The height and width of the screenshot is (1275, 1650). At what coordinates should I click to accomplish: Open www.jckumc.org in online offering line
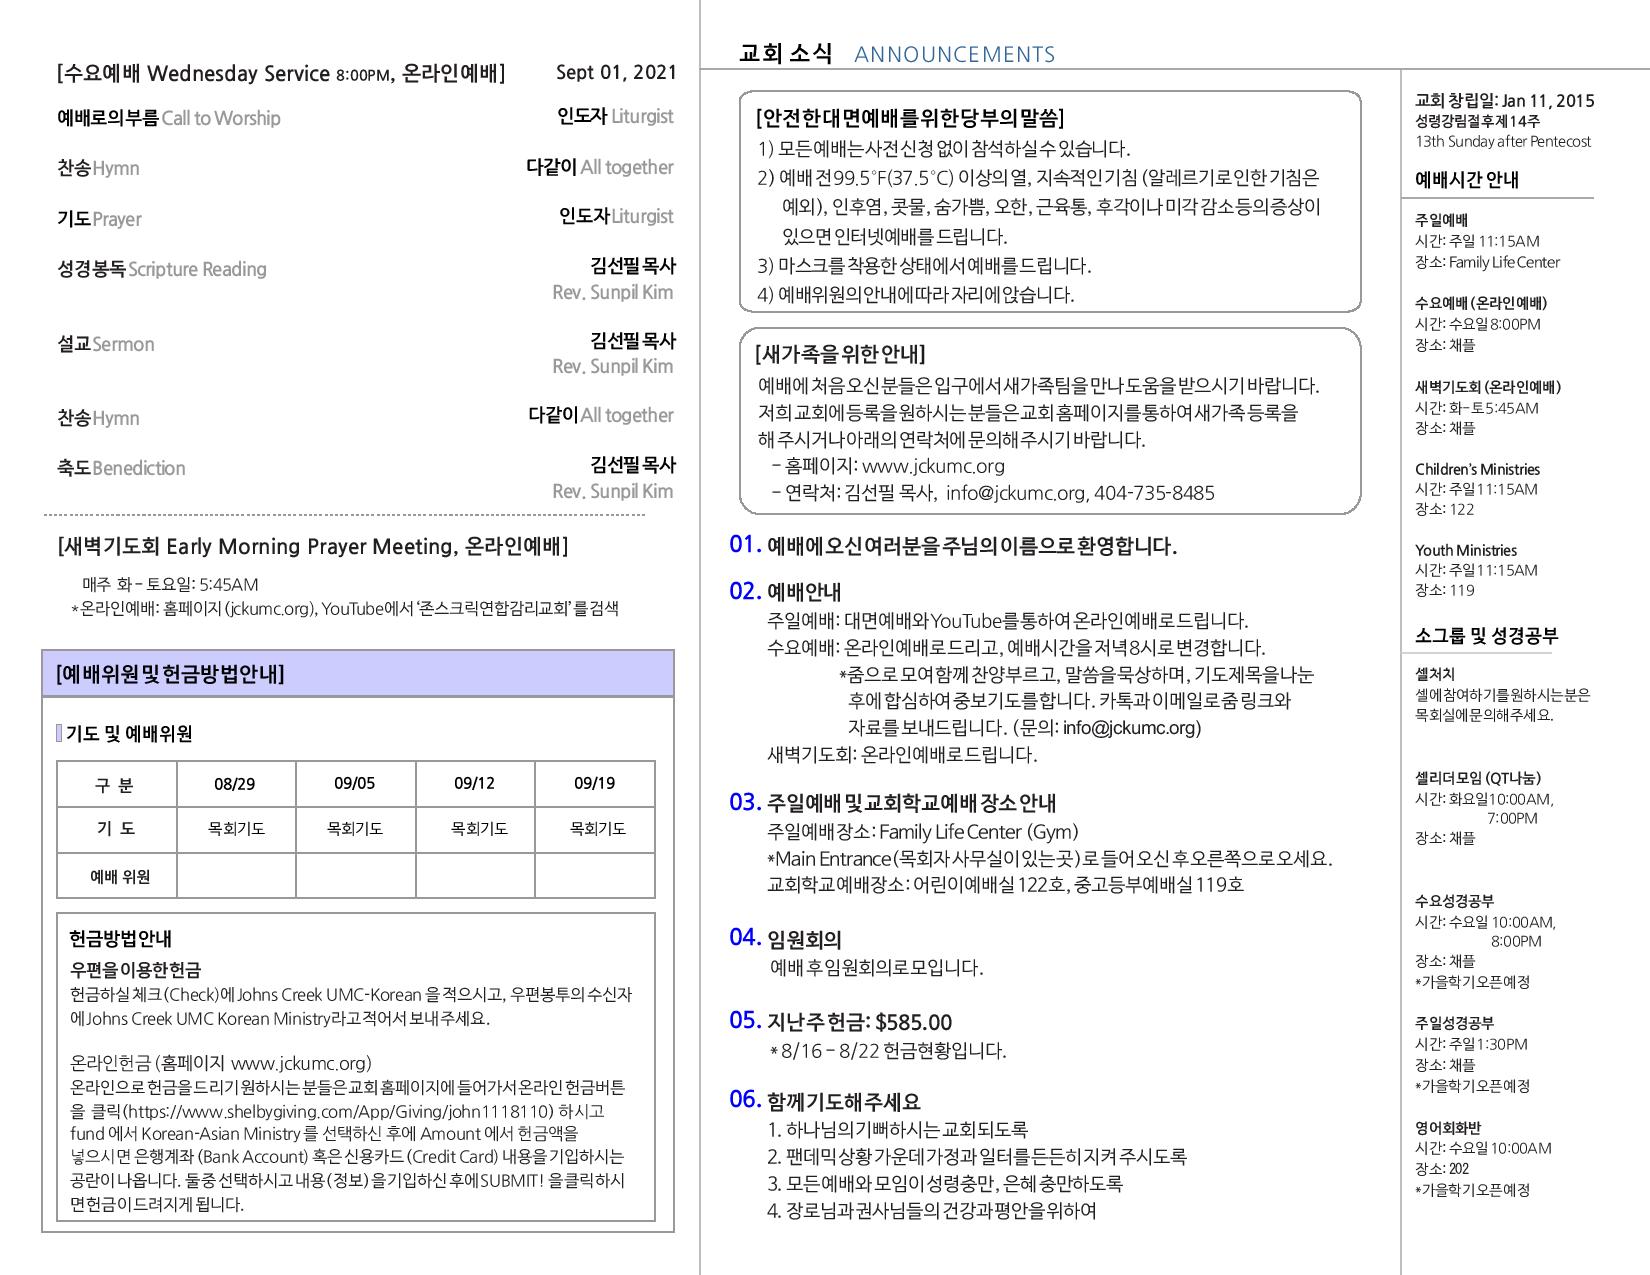pos(301,1063)
